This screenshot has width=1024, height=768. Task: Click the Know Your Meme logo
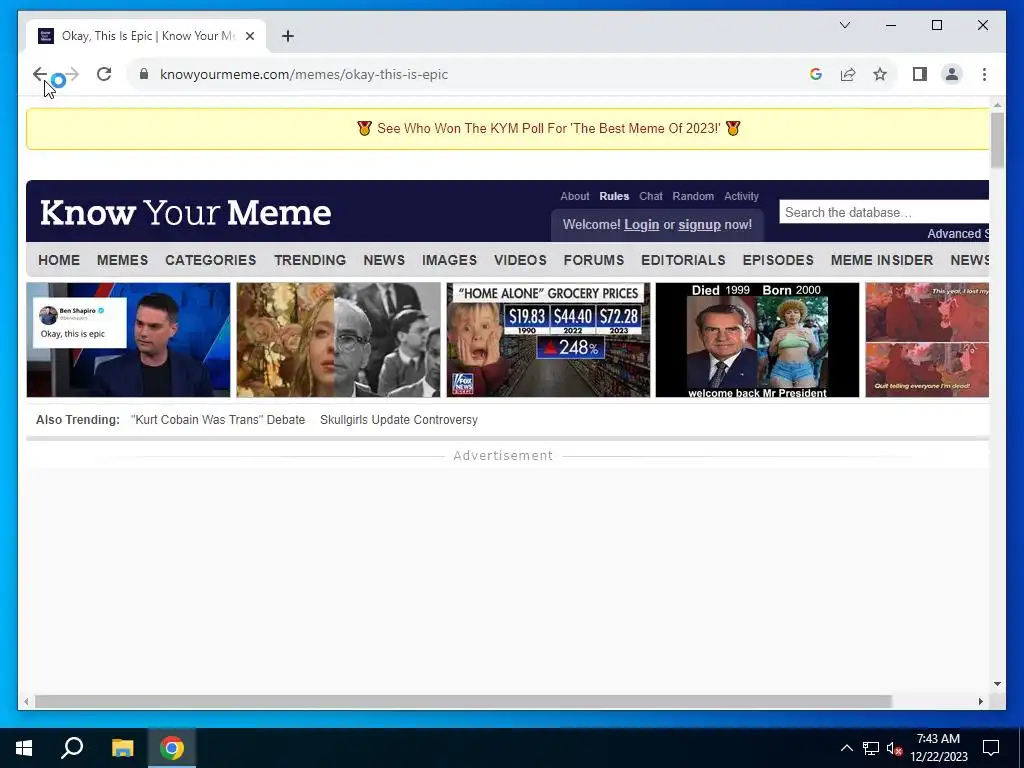point(186,213)
